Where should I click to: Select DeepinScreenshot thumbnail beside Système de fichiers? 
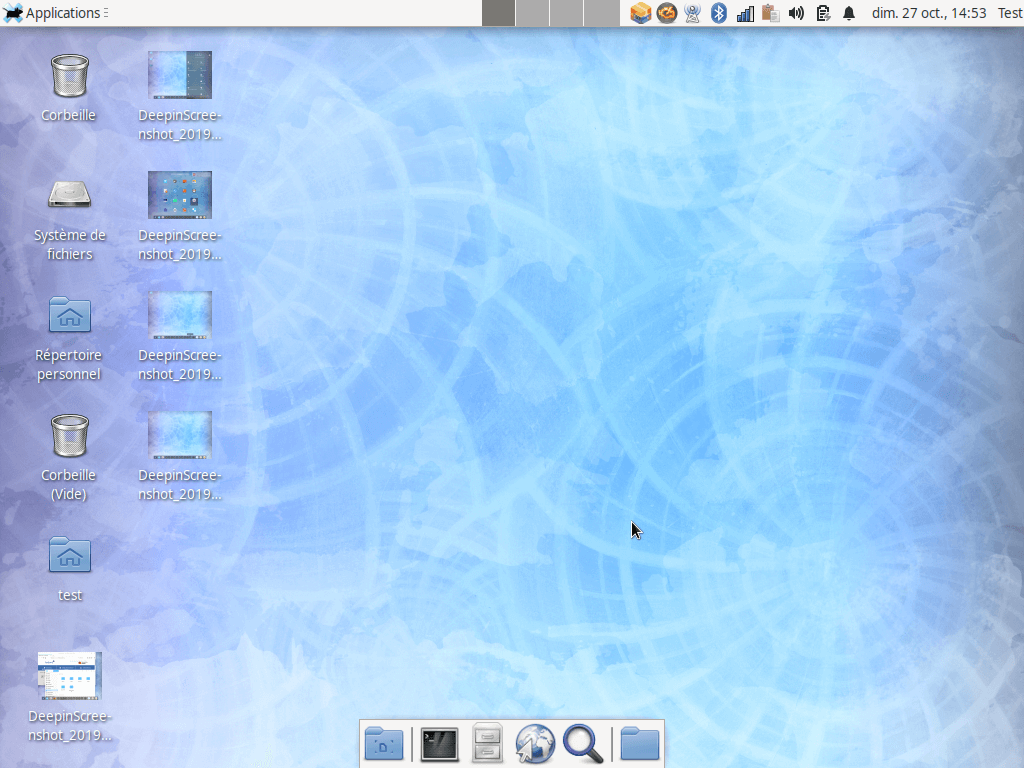(180, 195)
